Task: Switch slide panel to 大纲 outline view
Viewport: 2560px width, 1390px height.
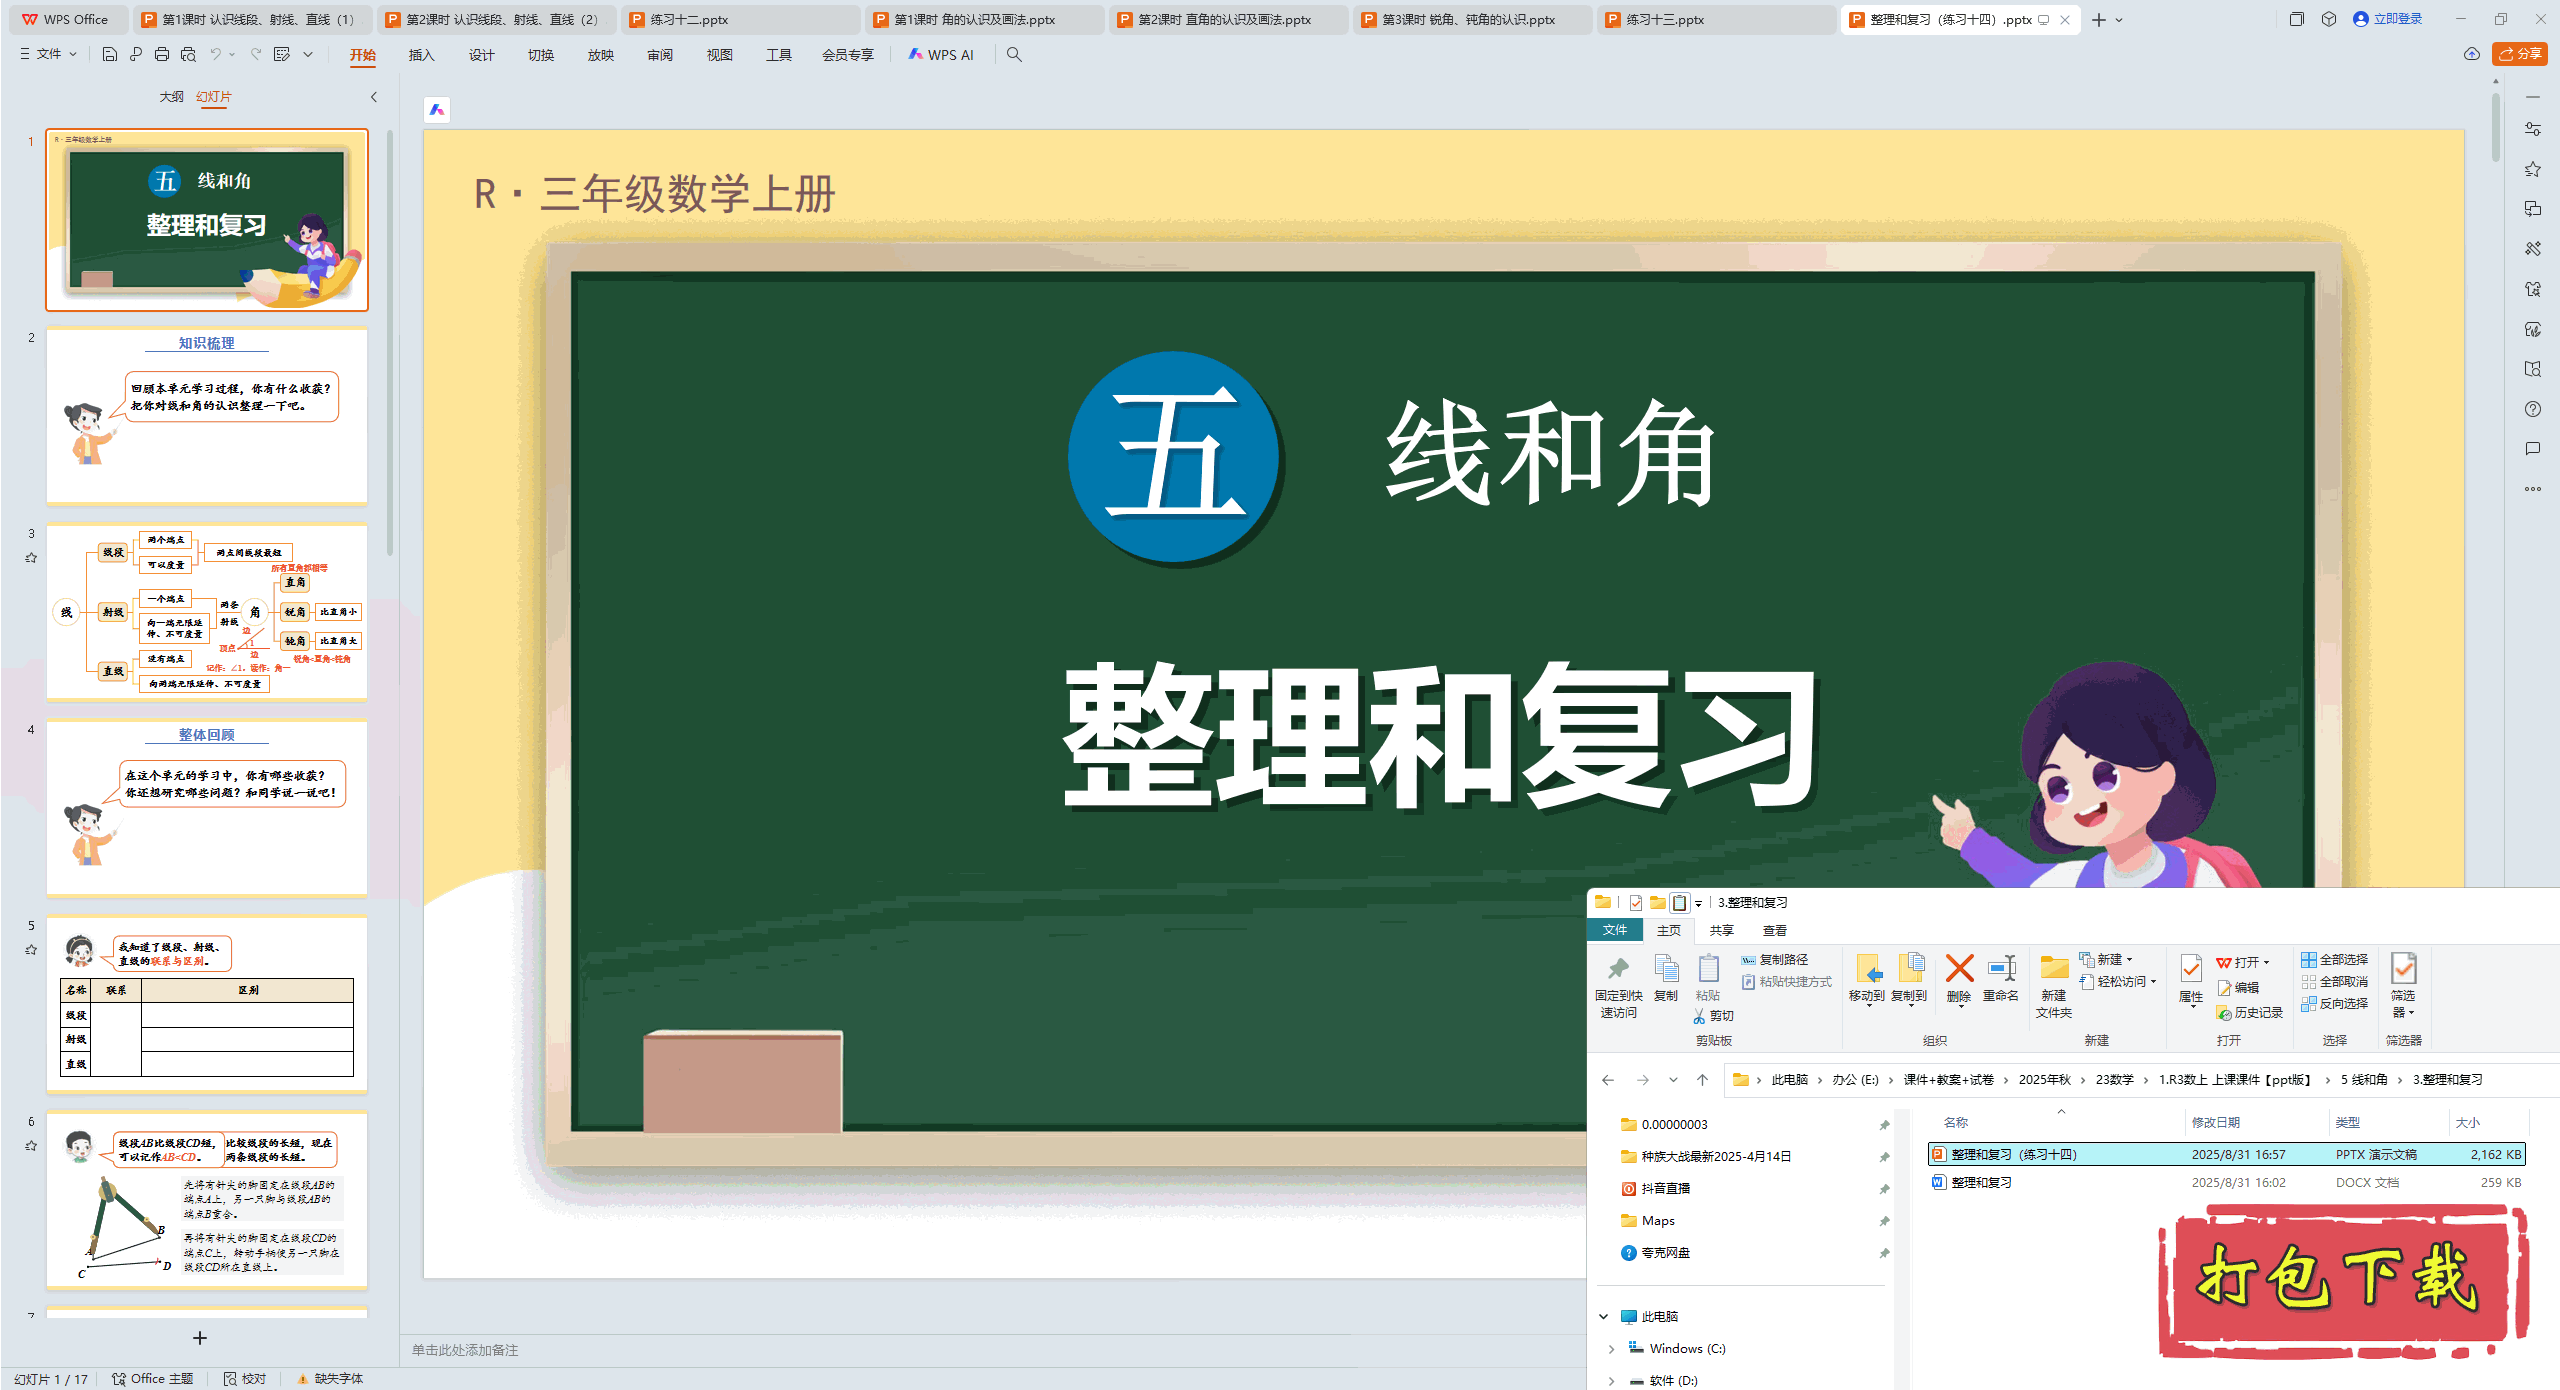Action: (171, 97)
